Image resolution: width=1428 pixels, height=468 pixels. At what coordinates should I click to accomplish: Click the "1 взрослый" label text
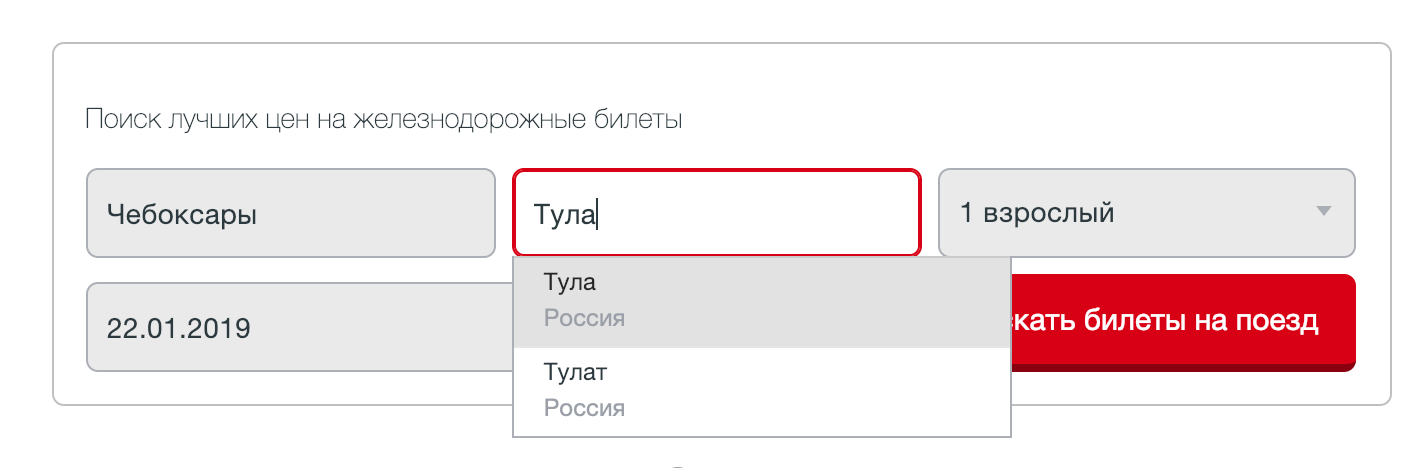(1037, 213)
